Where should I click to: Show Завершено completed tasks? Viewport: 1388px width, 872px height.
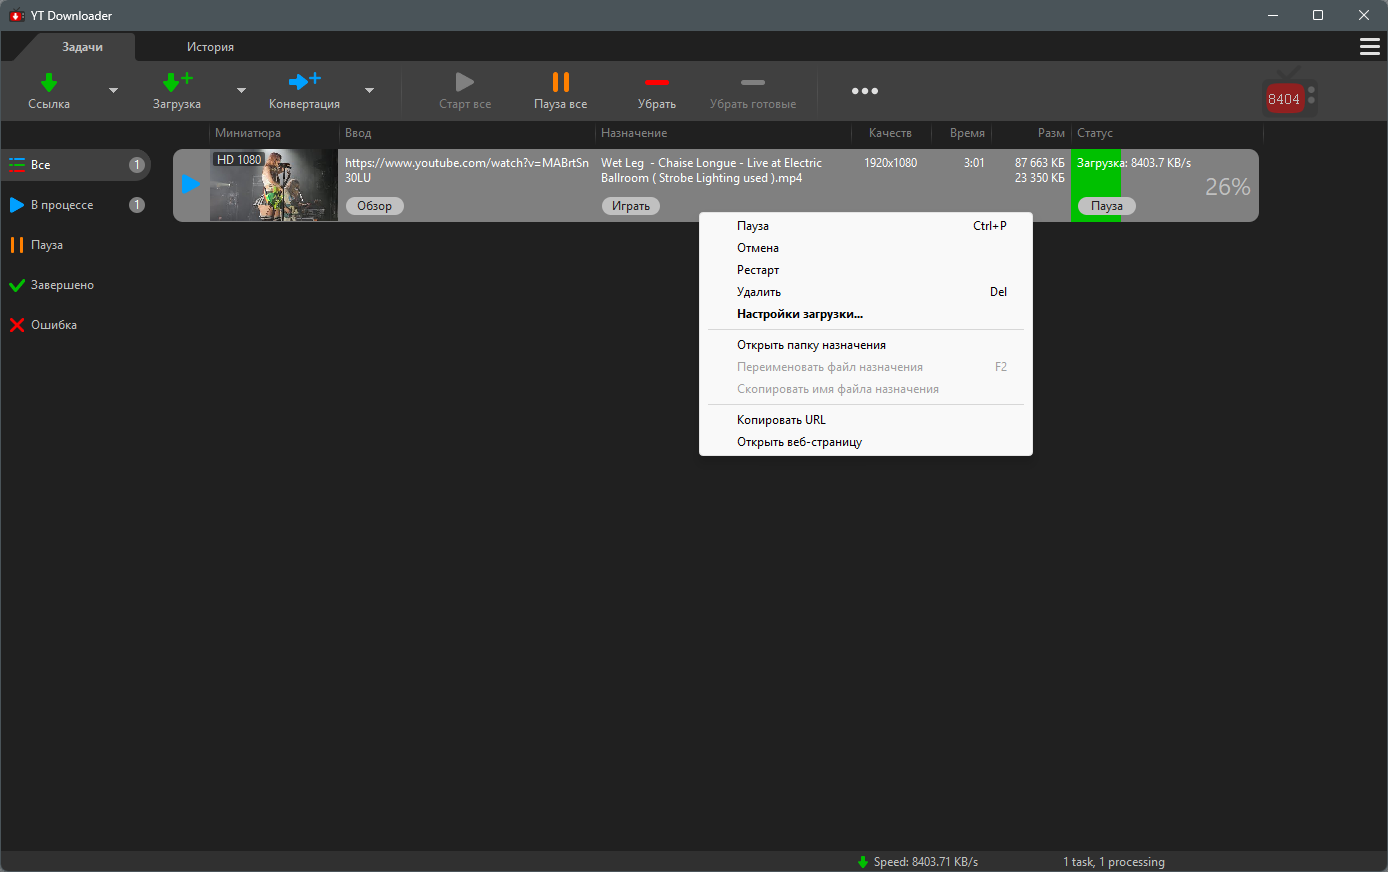tap(77, 285)
